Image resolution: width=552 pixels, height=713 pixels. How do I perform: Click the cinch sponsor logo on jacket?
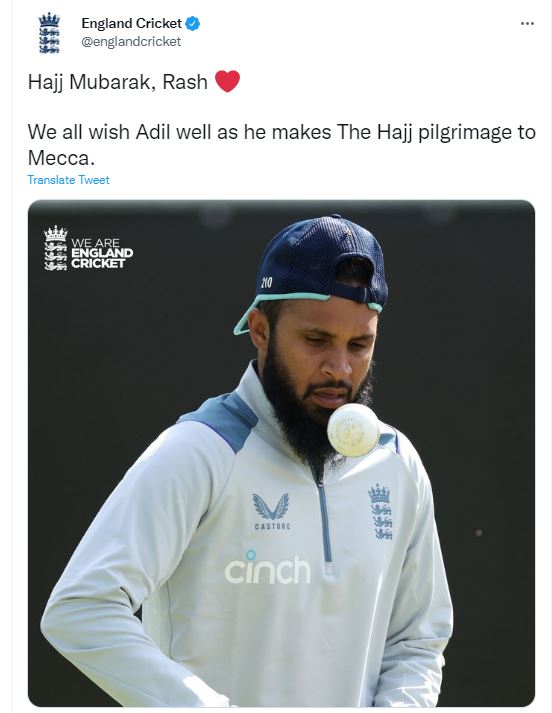[267, 567]
